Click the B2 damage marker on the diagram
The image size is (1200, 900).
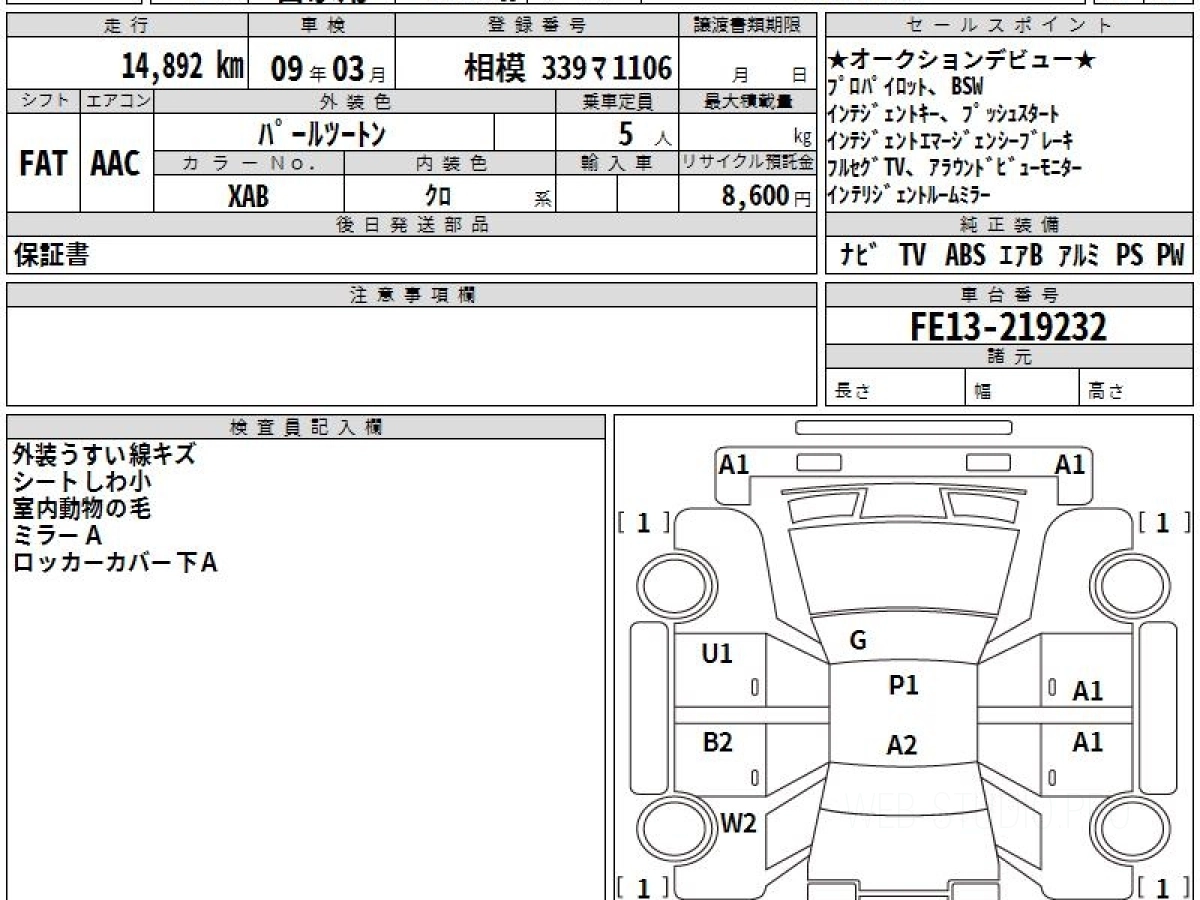coord(717,742)
